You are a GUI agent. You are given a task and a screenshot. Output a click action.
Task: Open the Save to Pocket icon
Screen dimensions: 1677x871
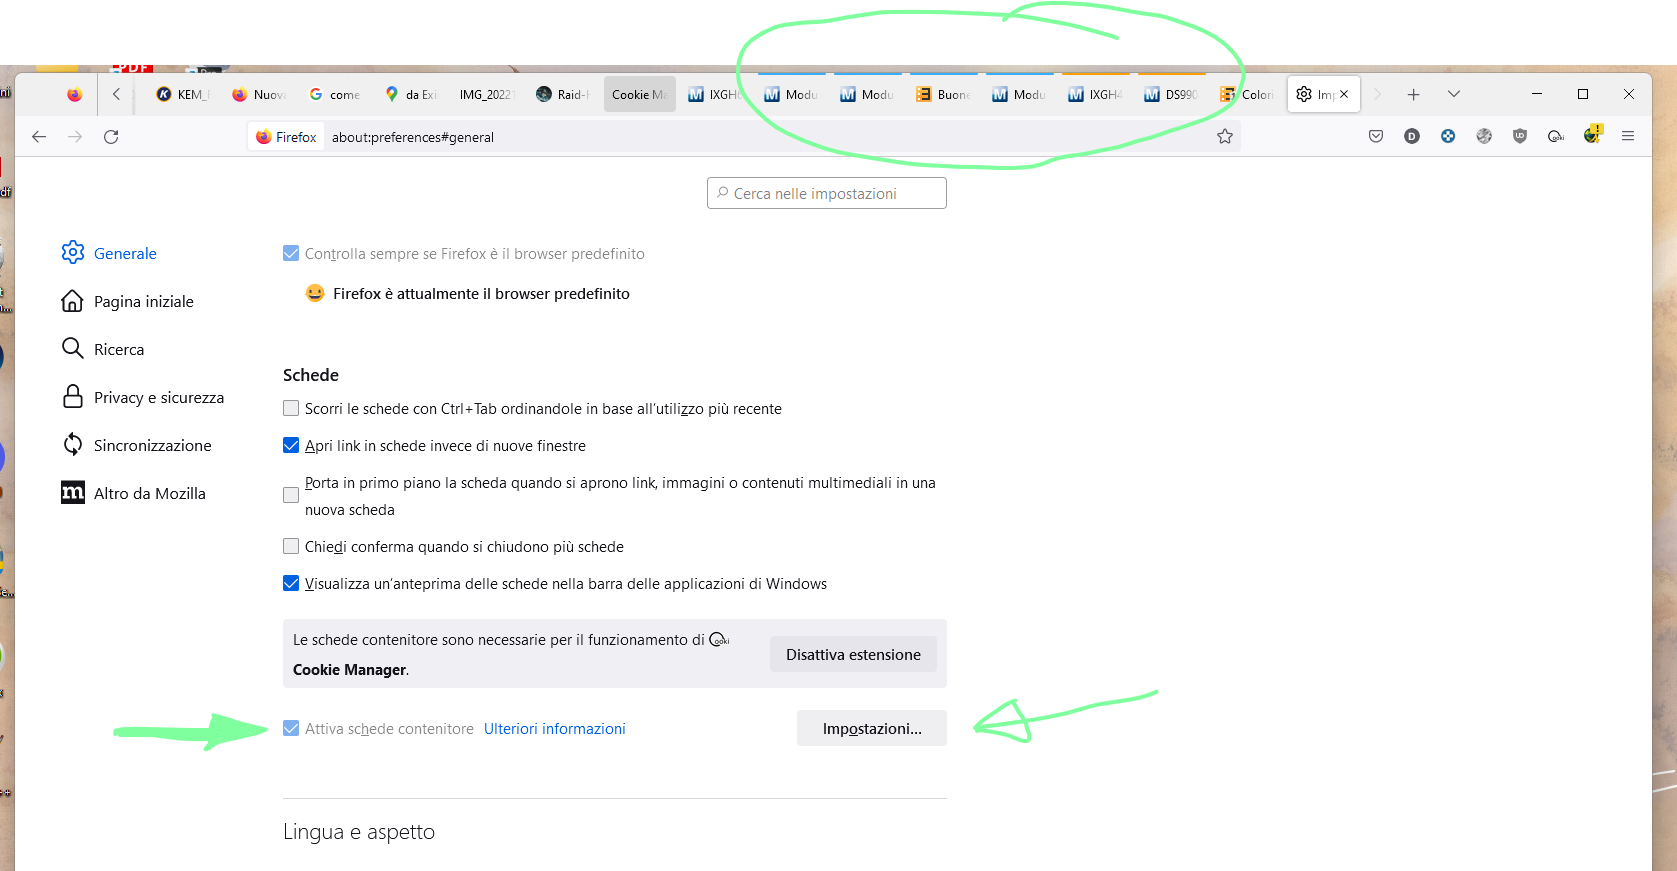(1376, 137)
